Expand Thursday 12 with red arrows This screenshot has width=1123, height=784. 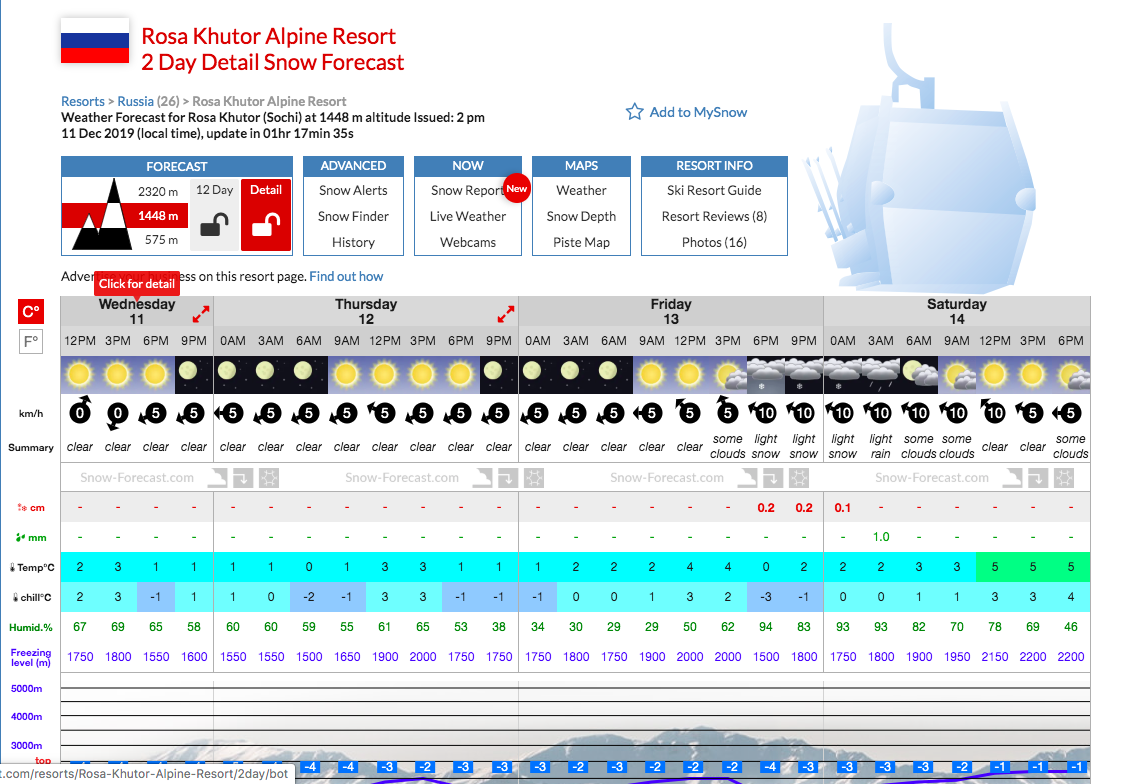(506, 314)
